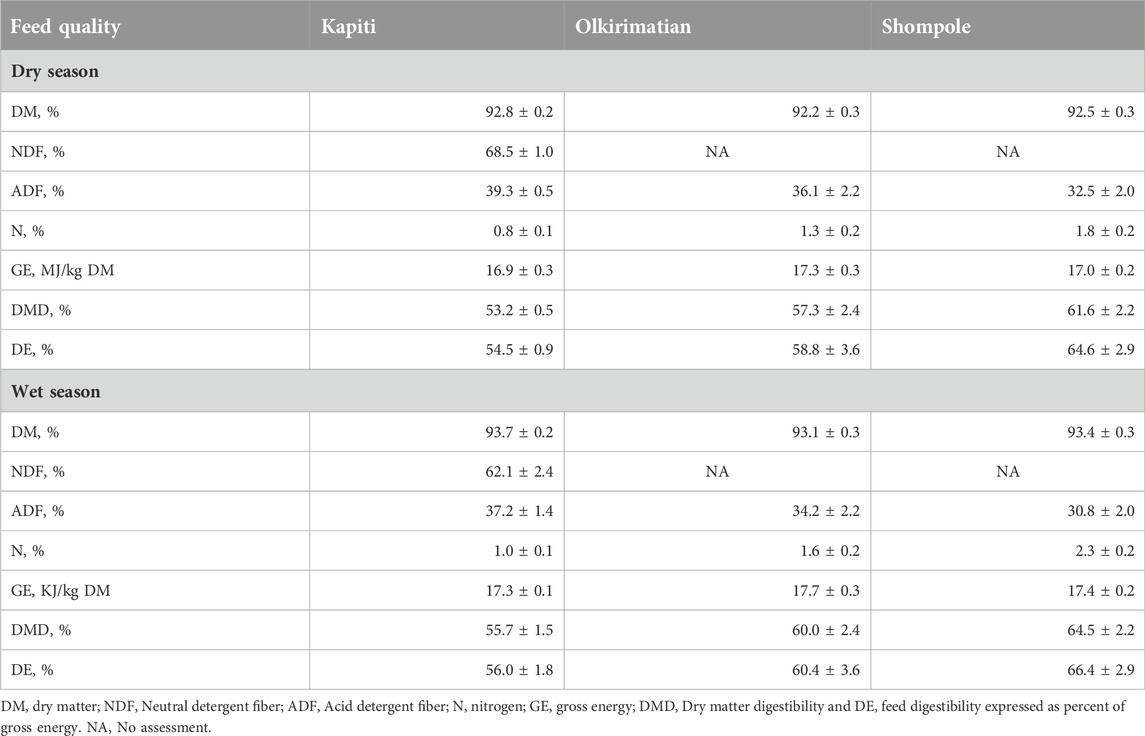
Task: Click the Dry season section row
Action: point(572,72)
